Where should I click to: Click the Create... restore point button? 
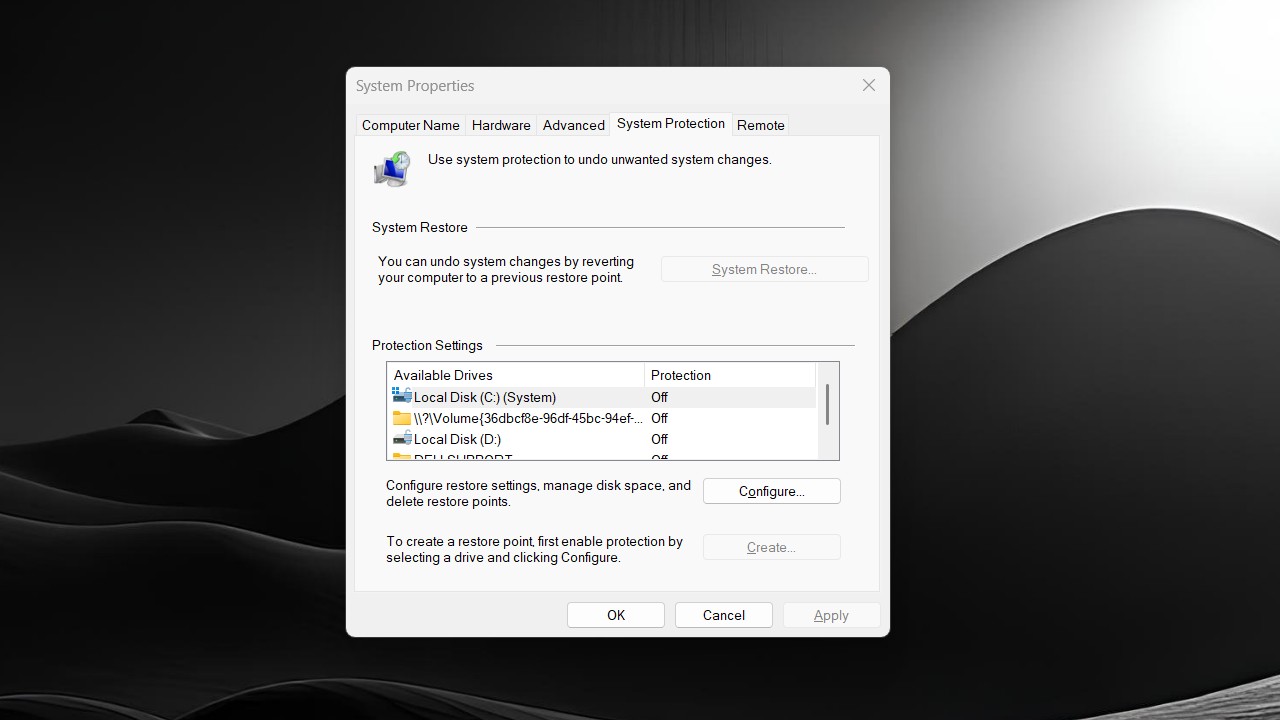click(x=771, y=547)
